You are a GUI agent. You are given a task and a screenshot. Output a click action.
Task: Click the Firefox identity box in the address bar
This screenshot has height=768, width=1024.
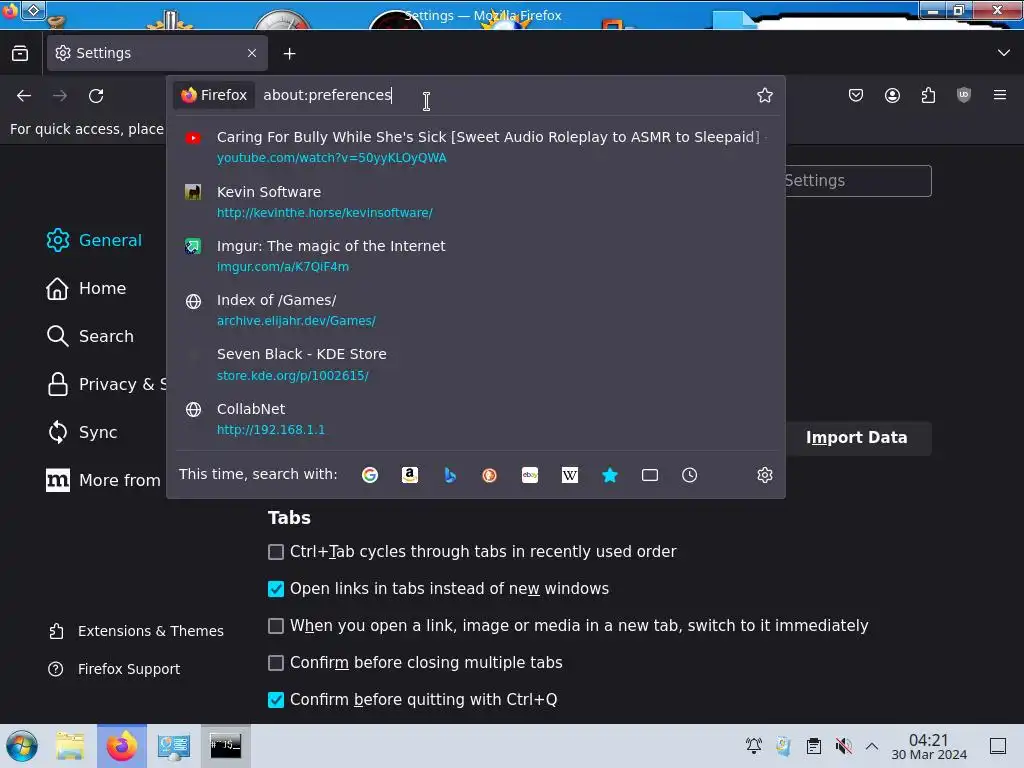coord(214,95)
